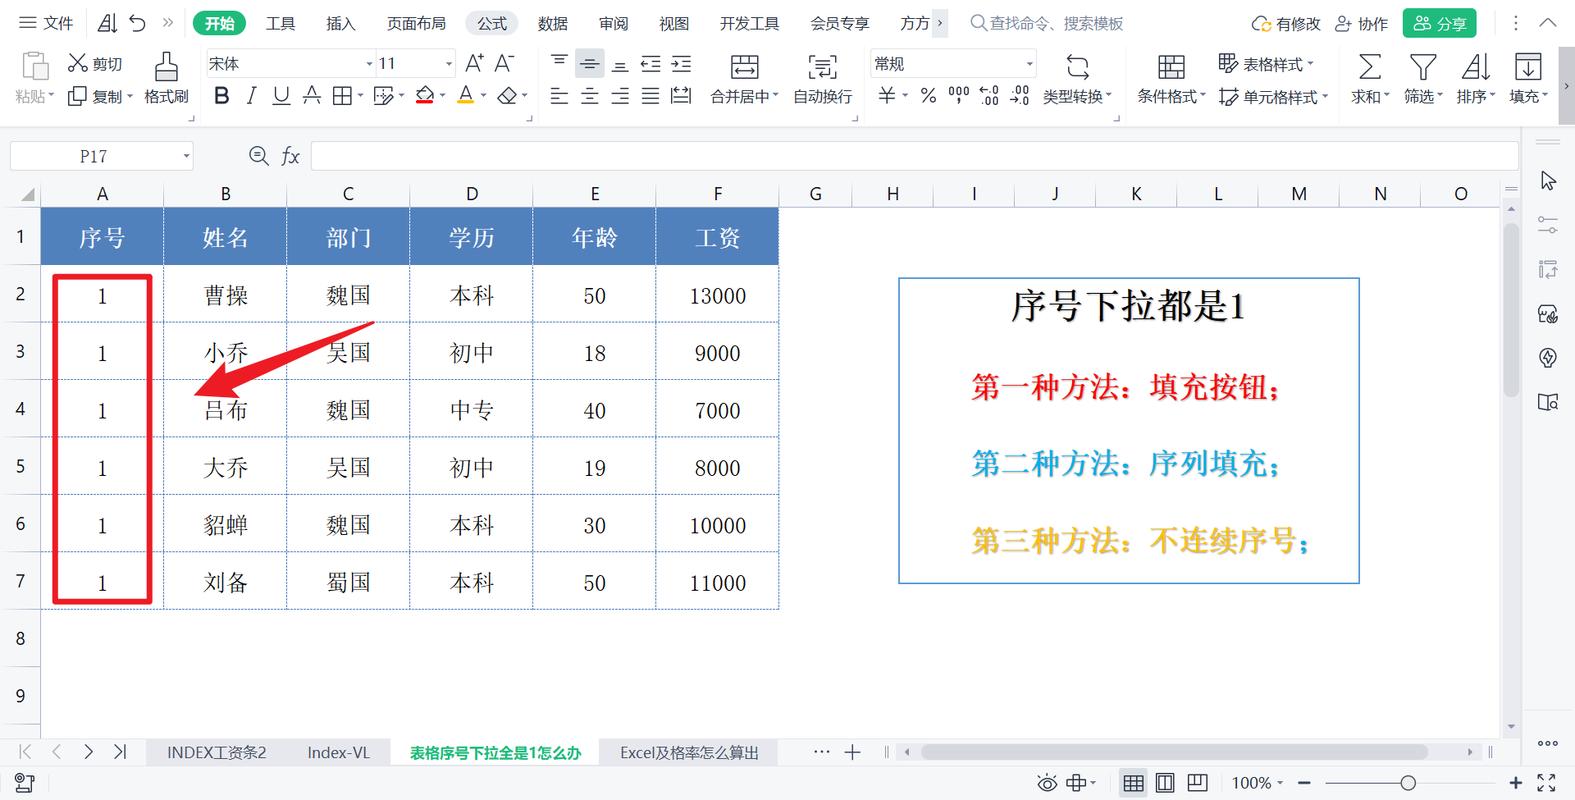The height and width of the screenshot is (800, 1575).
Task: Go to next sheet arrow
Action: (88, 752)
